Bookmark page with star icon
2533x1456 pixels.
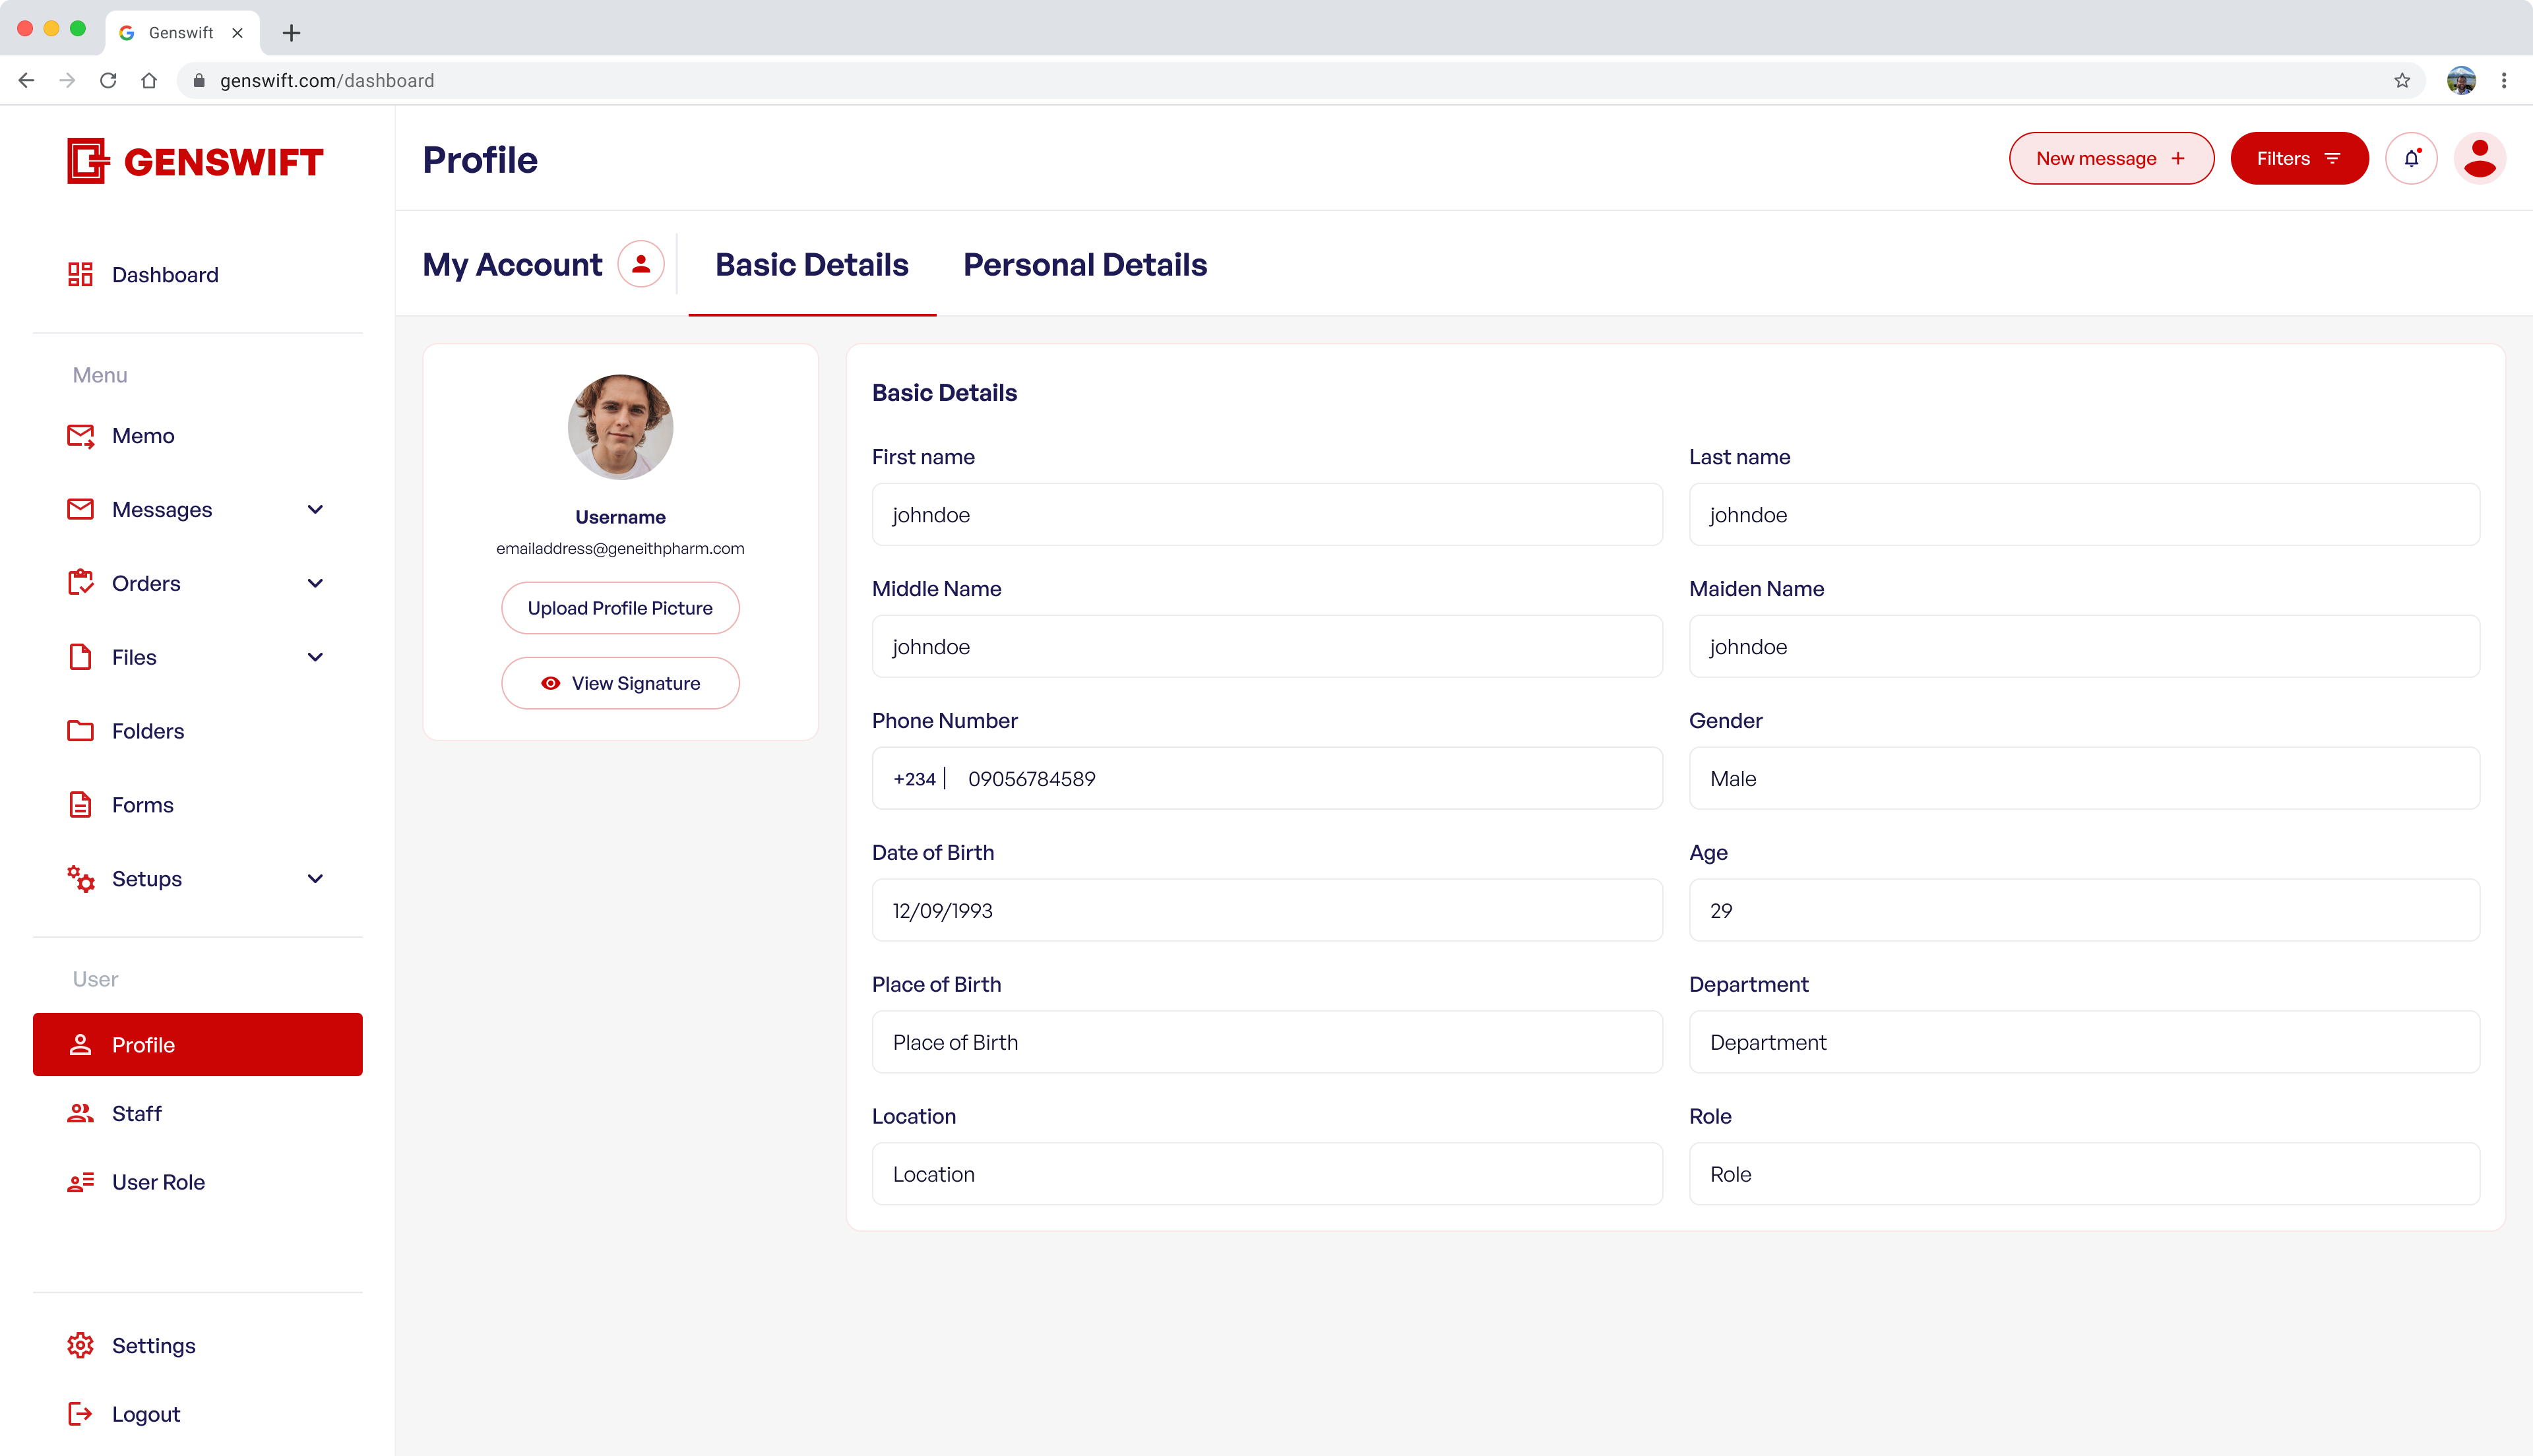[2402, 81]
